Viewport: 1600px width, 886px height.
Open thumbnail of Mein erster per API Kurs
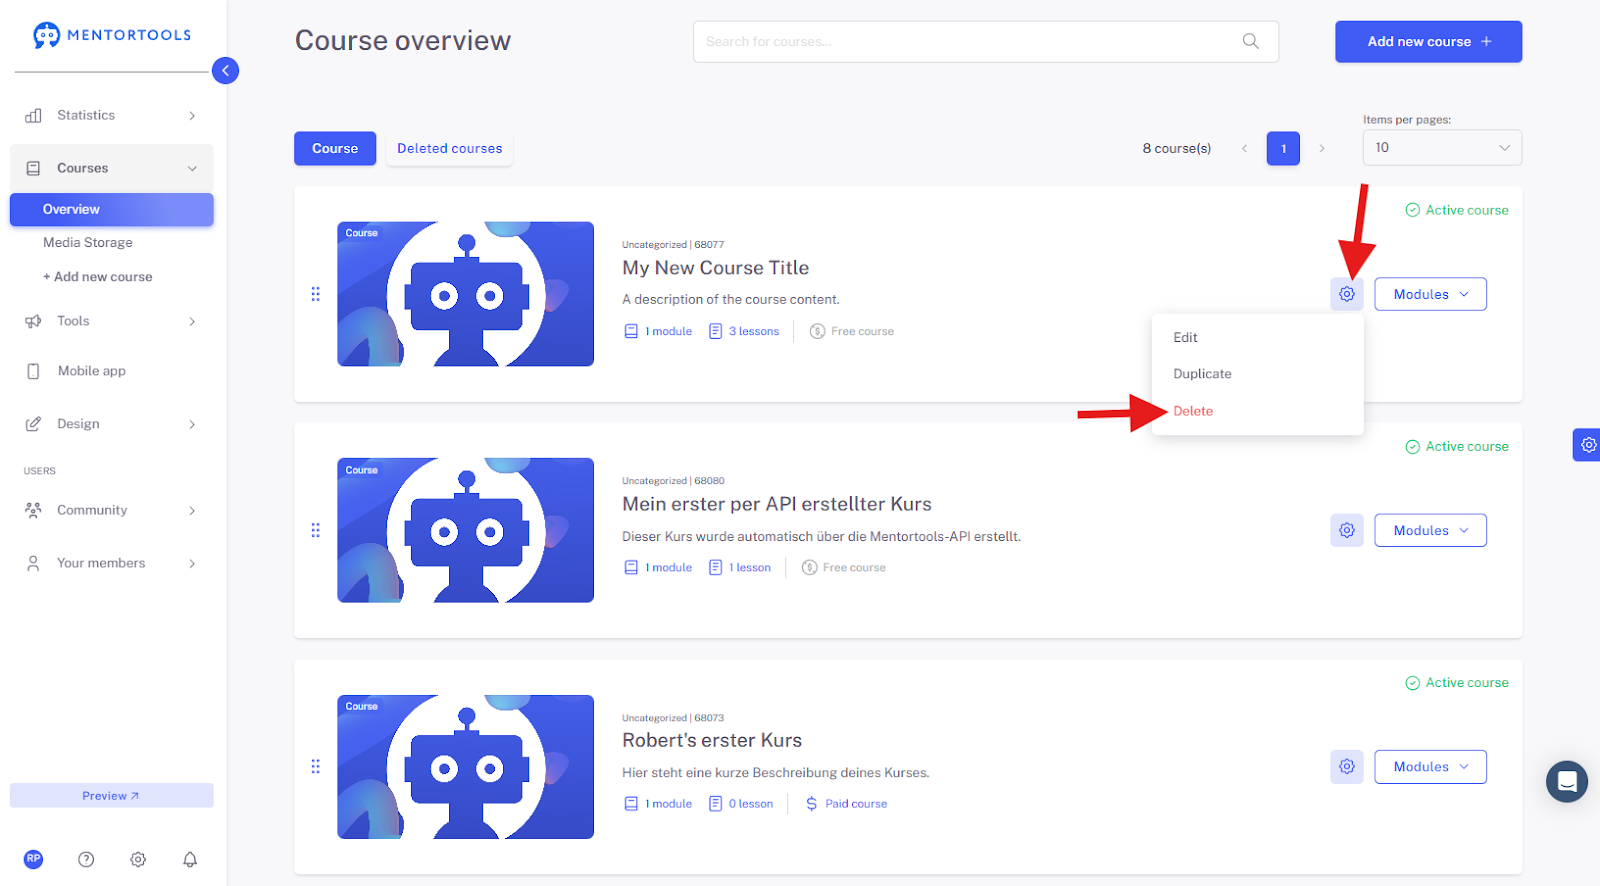pyautogui.click(x=466, y=530)
